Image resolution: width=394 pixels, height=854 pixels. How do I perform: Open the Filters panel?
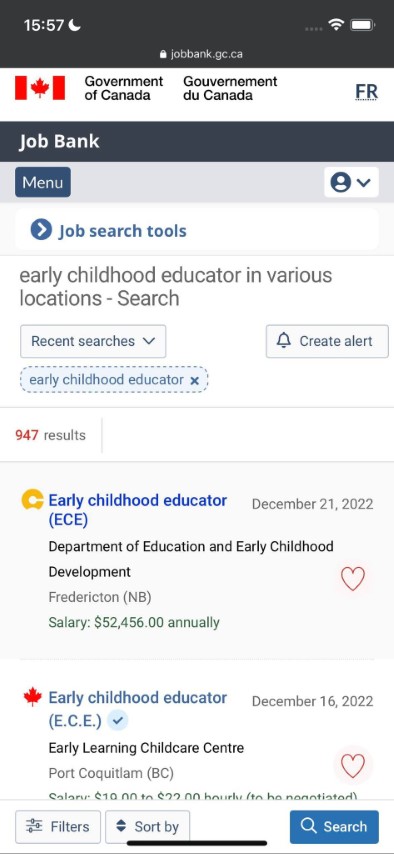pyautogui.click(x=58, y=827)
